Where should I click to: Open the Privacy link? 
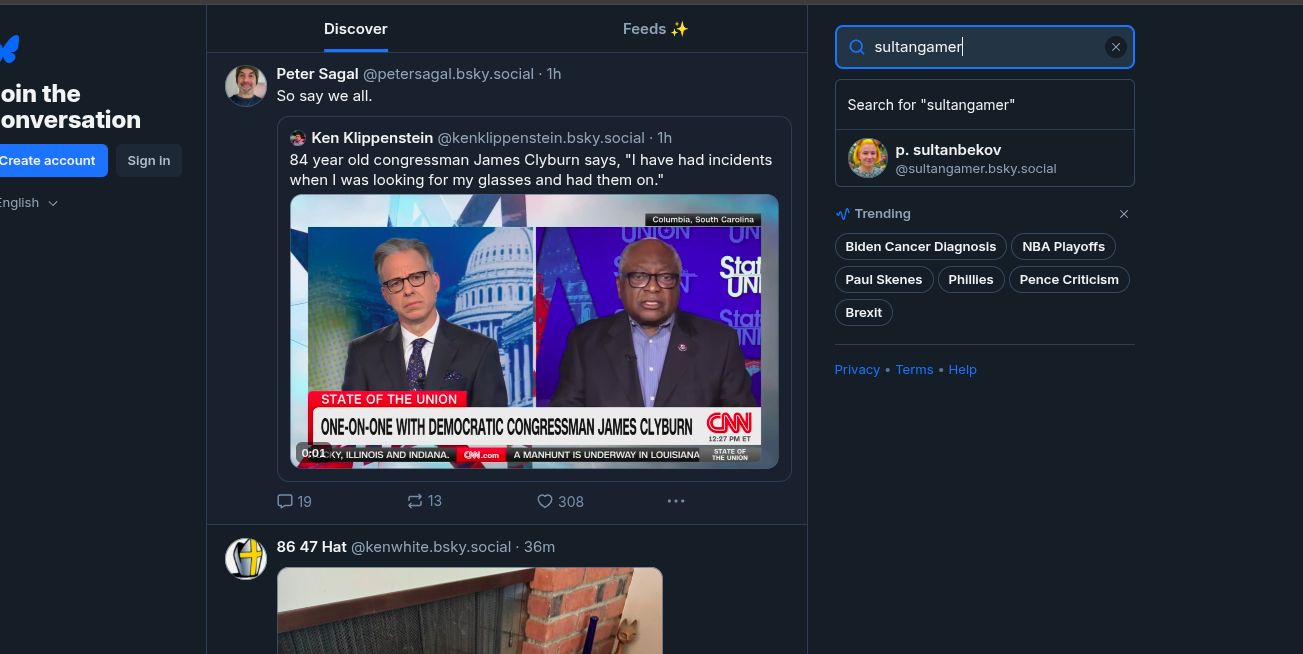(x=857, y=370)
